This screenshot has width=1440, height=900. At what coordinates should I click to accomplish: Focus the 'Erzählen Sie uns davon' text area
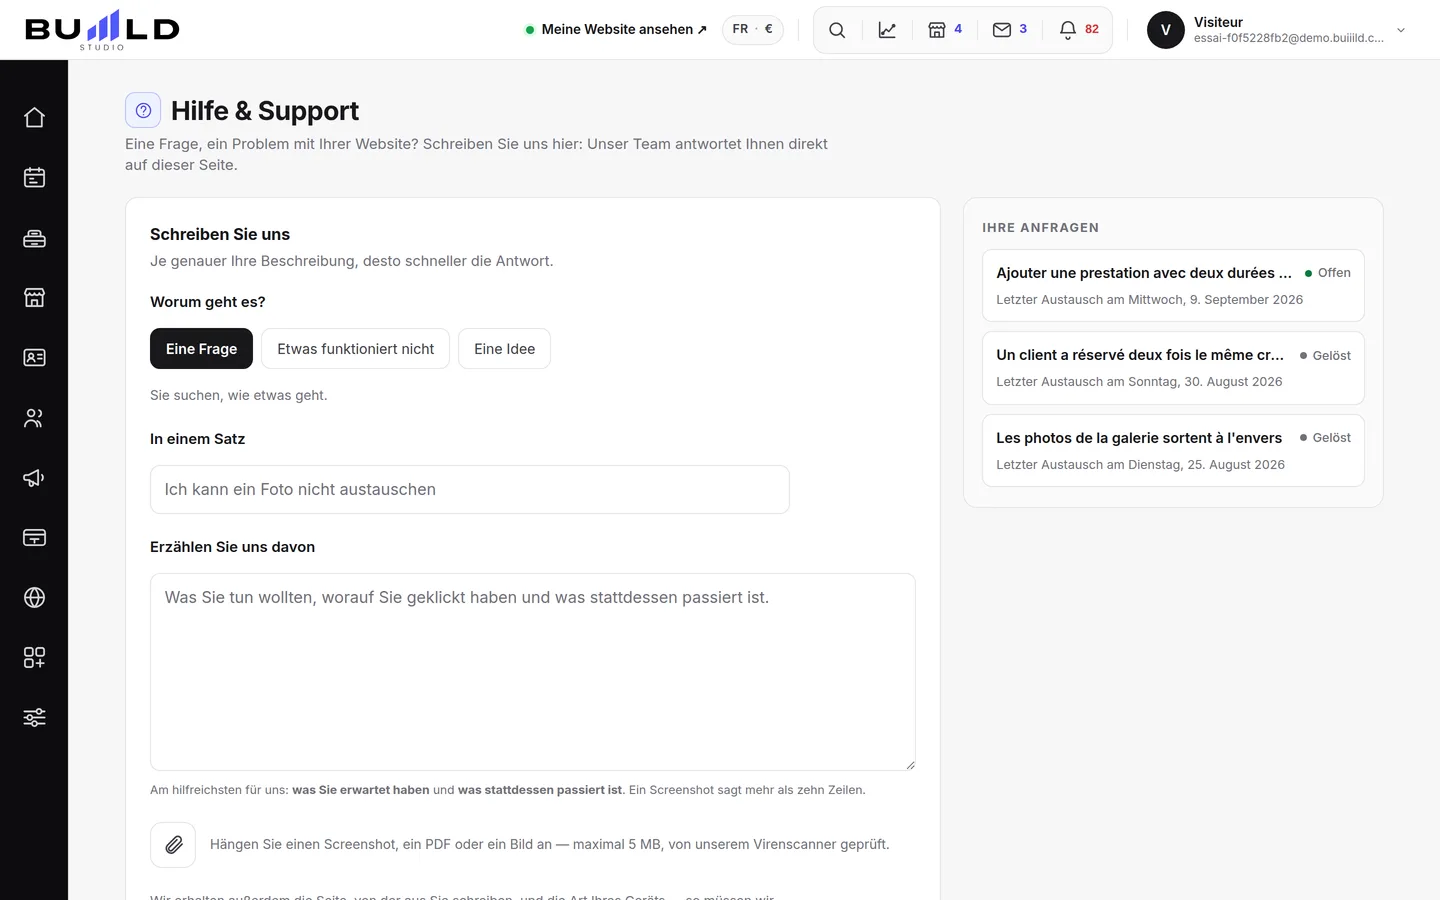click(533, 672)
